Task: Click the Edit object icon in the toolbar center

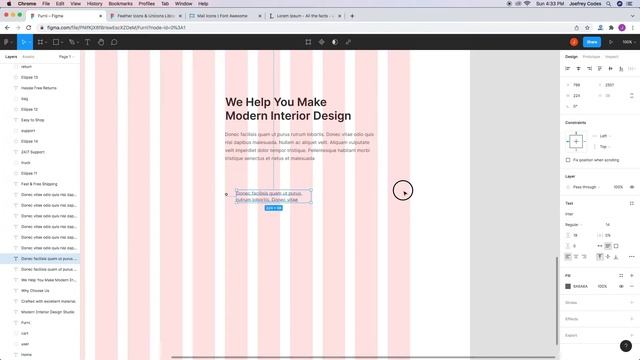Action: point(308,42)
